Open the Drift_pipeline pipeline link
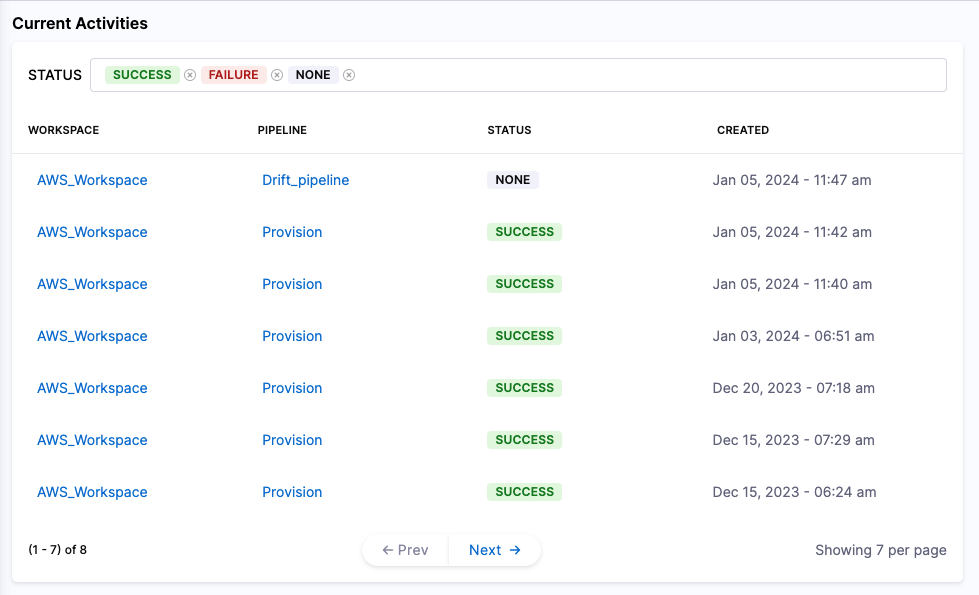979x595 pixels. (x=305, y=180)
